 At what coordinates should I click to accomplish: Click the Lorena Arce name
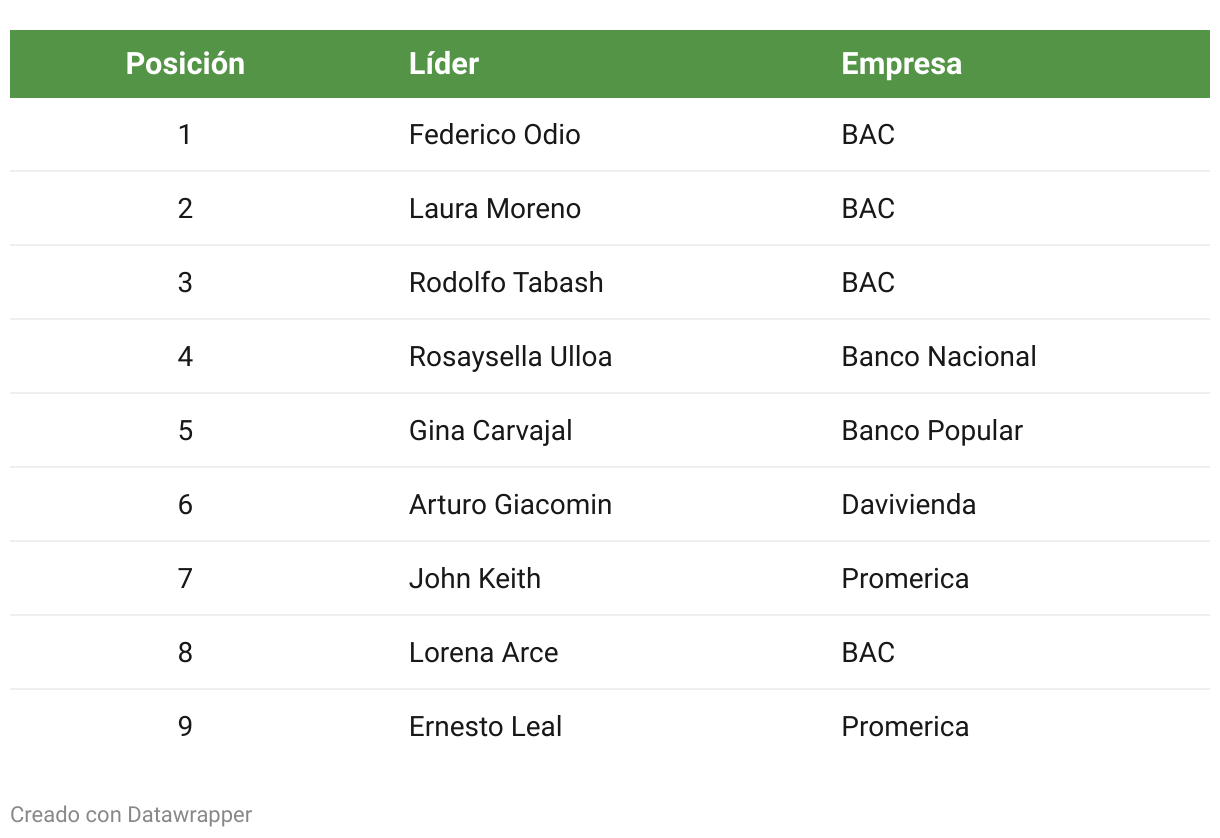coord(483,653)
